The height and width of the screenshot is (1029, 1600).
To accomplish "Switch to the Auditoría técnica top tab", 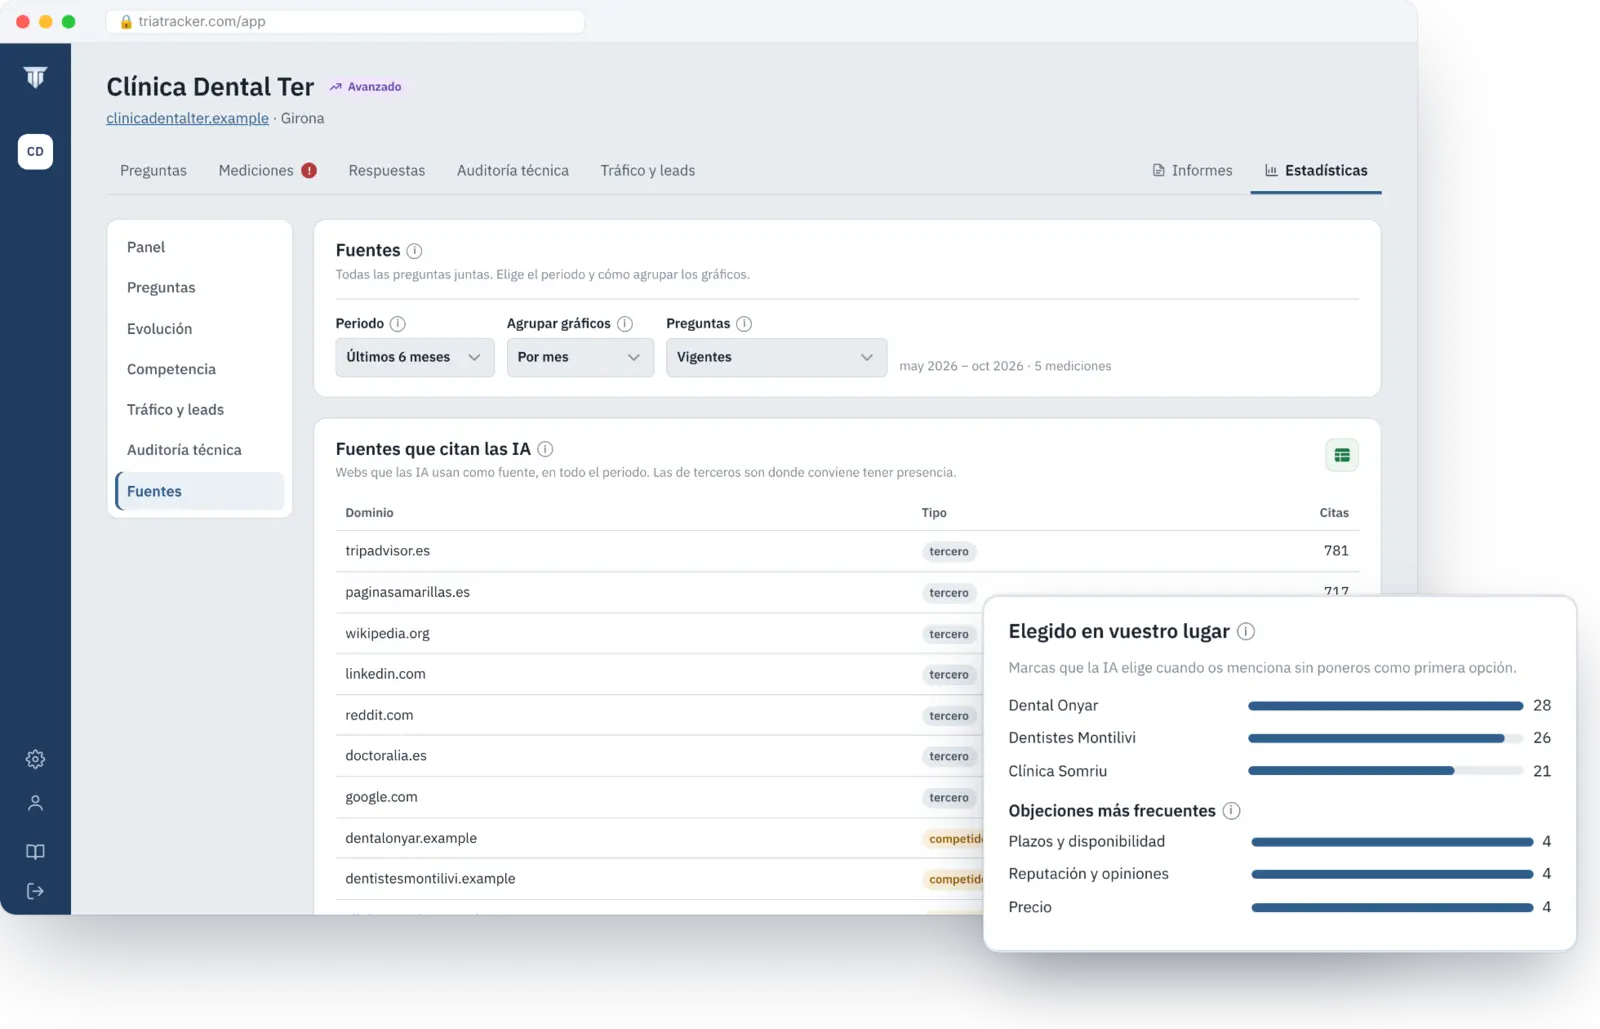I will (x=513, y=171).
